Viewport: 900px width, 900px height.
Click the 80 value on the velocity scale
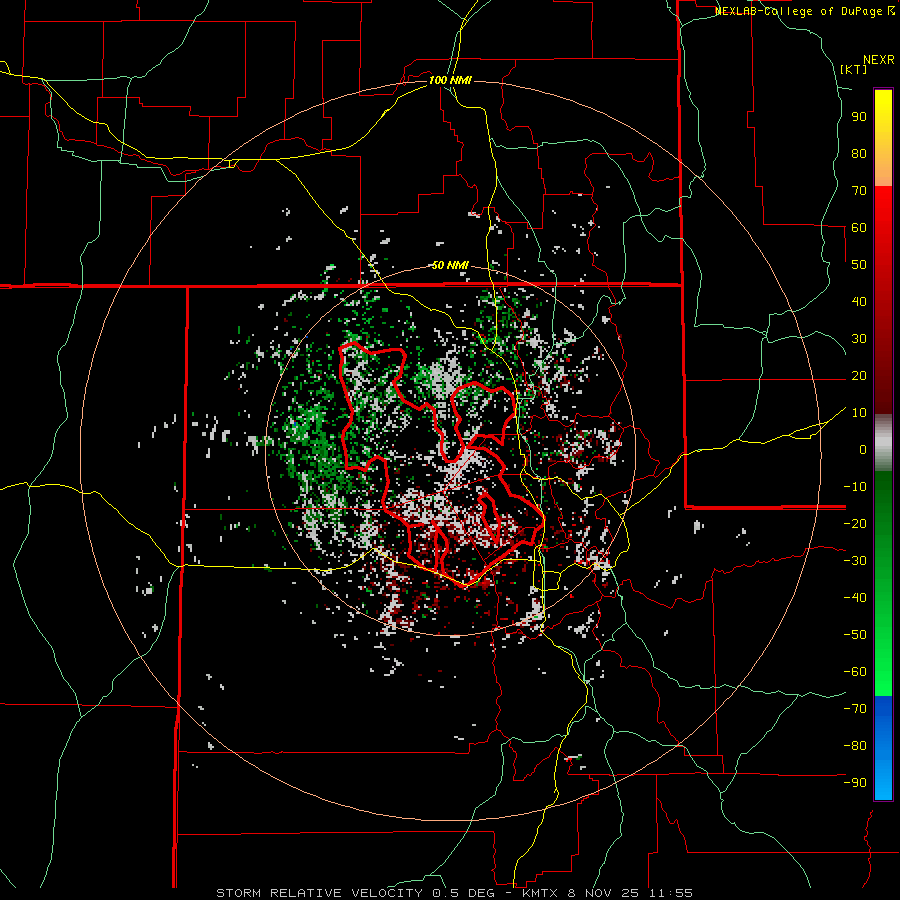(x=859, y=153)
